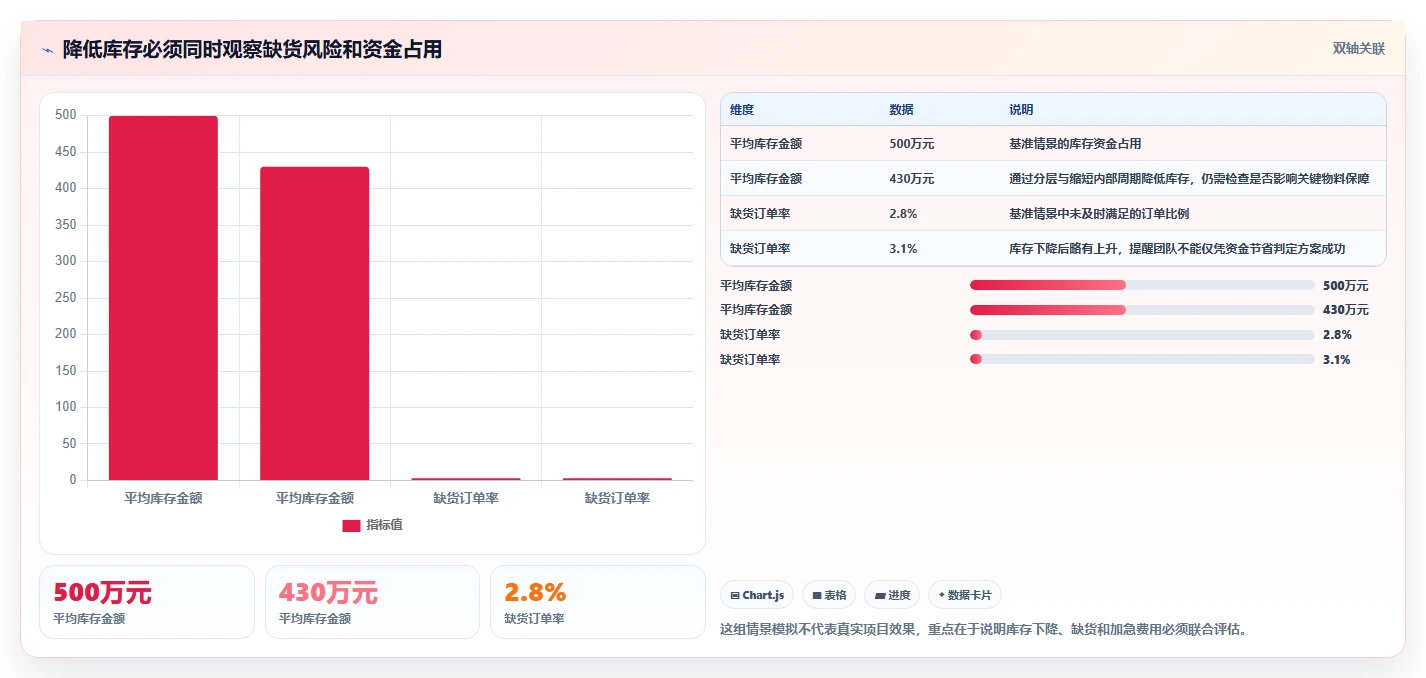This screenshot has width=1426, height=678.
Task: Click the 说明 column header
Action: (1021, 110)
